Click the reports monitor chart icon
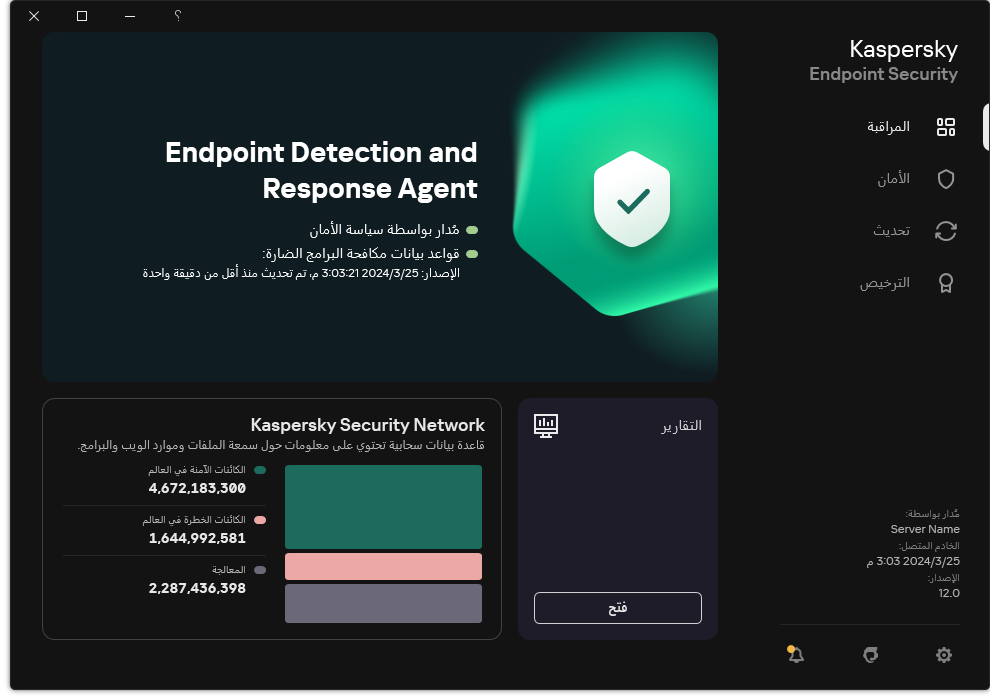The width and height of the screenshot is (990, 700). [x=546, y=426]
